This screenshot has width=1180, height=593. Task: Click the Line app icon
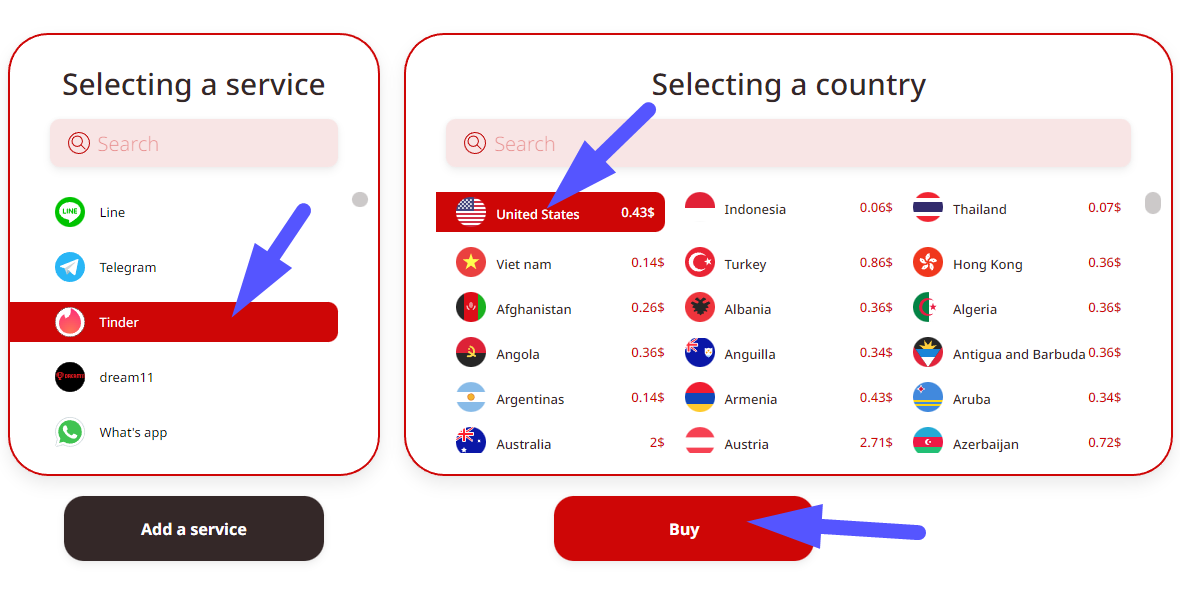70,212
